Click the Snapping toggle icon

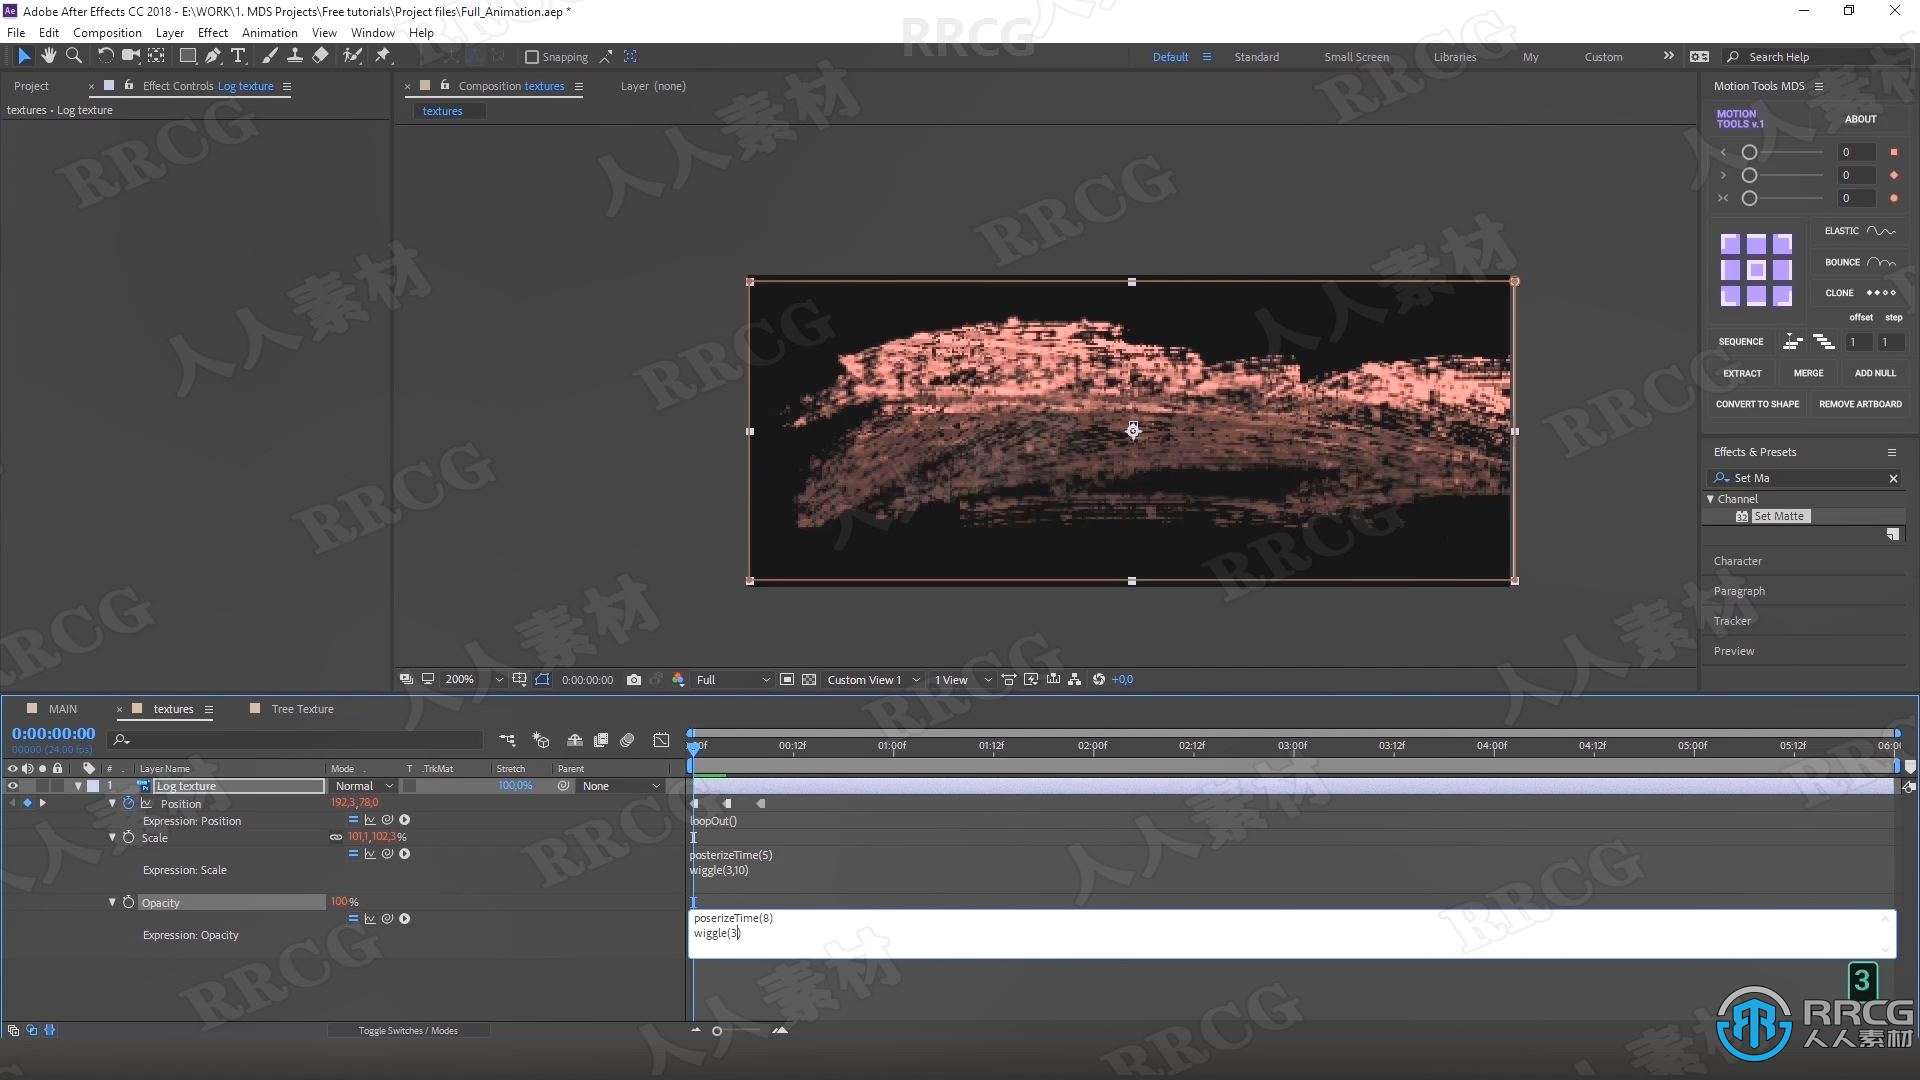tap(533, 57)
